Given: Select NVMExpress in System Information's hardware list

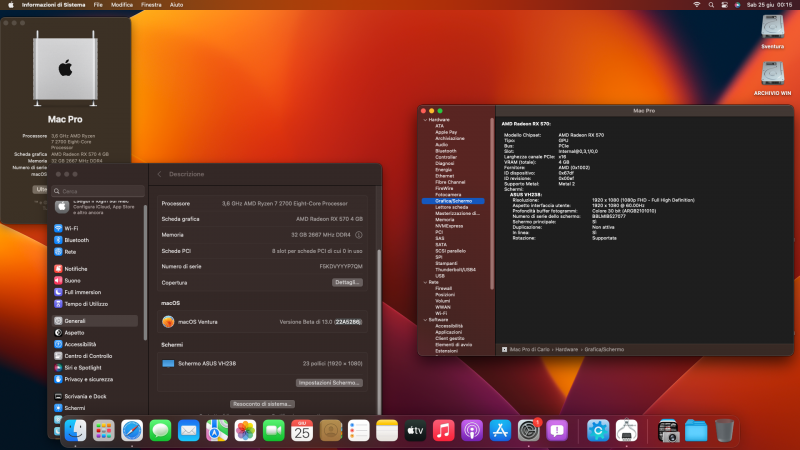Looking at the screenshot, I should (449, 226).
